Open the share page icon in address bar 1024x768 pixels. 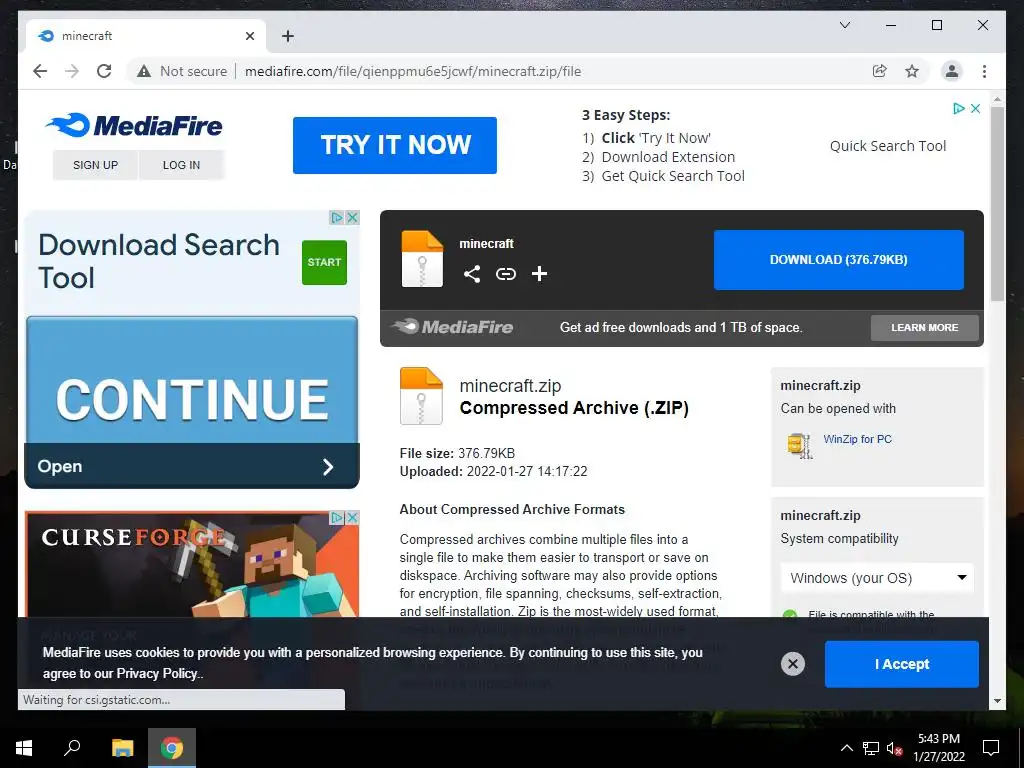880,71
